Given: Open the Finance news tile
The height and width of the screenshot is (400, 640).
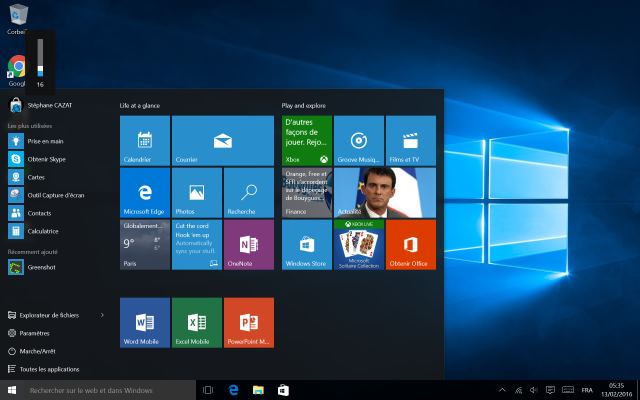Looking at the screenshot, I should (307, 192).
